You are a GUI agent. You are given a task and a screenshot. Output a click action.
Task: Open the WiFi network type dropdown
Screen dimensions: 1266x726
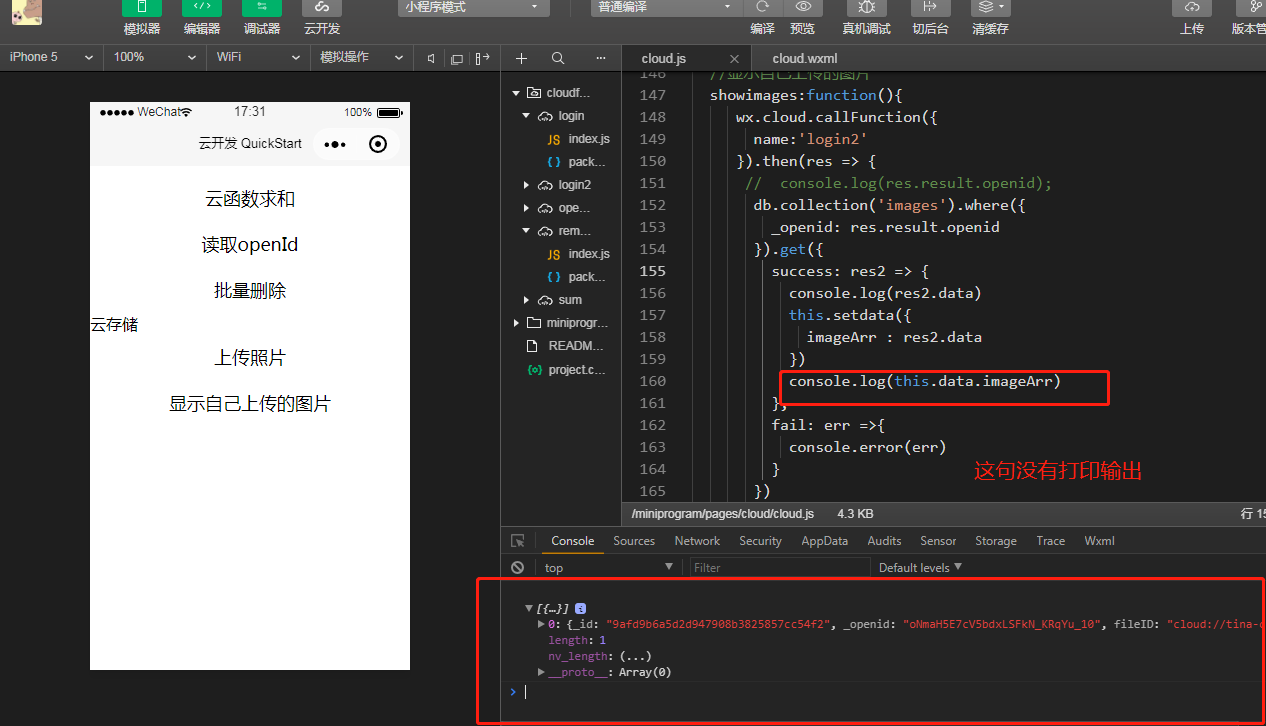(x=257, y=57)
